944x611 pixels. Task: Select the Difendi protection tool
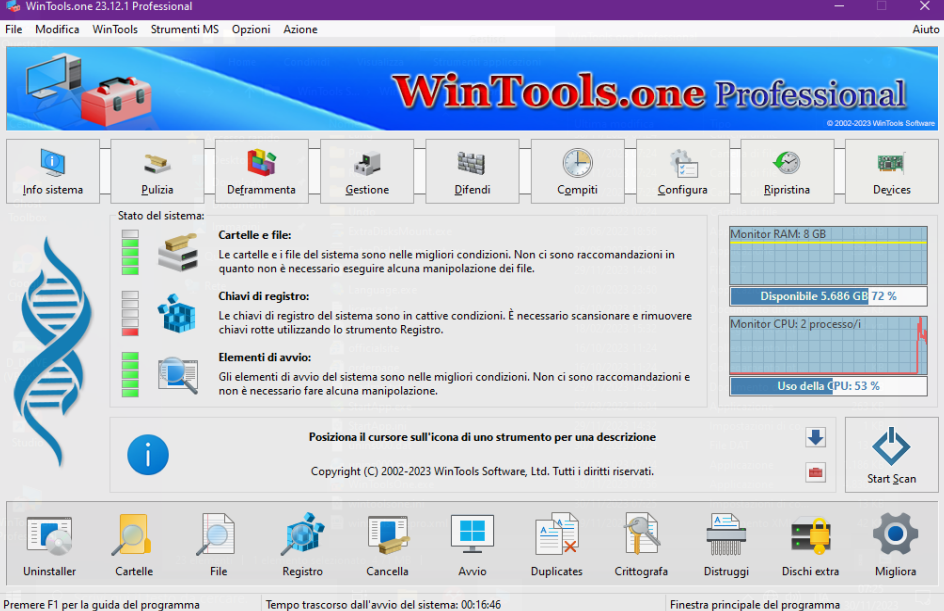click(x=472, y=172)
